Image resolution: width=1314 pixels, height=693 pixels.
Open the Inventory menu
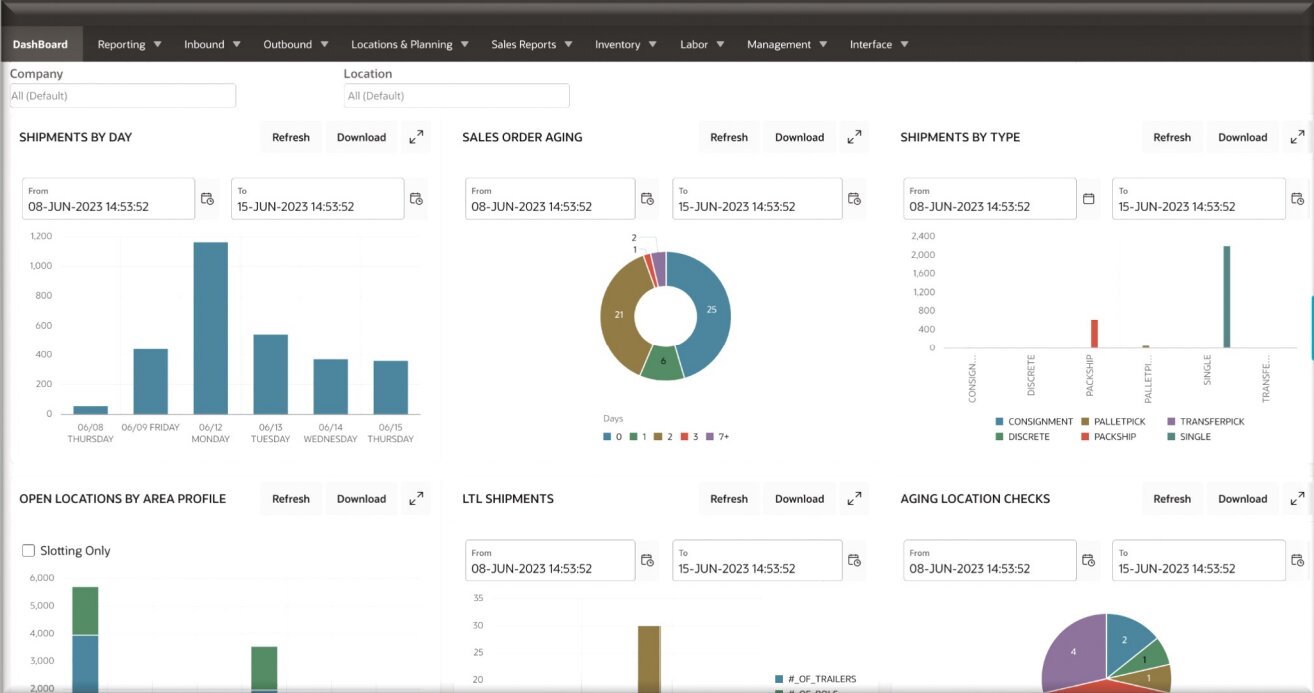(625, 45)
